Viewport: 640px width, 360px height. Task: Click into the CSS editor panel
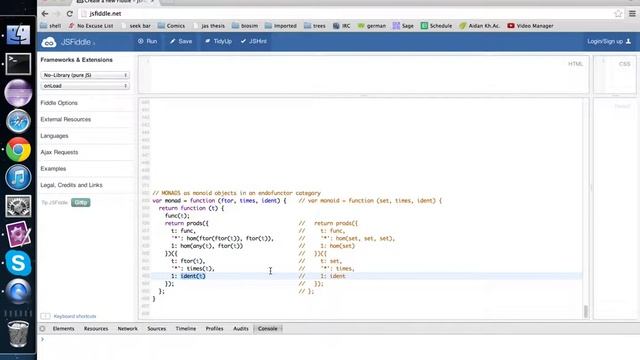[x=614, y=75]
